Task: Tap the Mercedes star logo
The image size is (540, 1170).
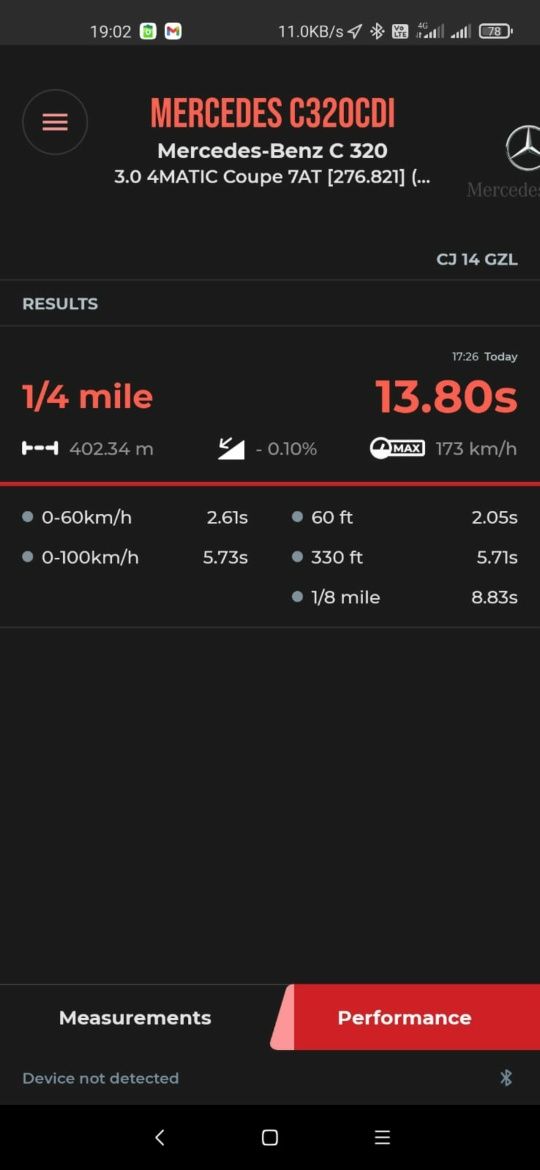Action: tap(522, 148)
